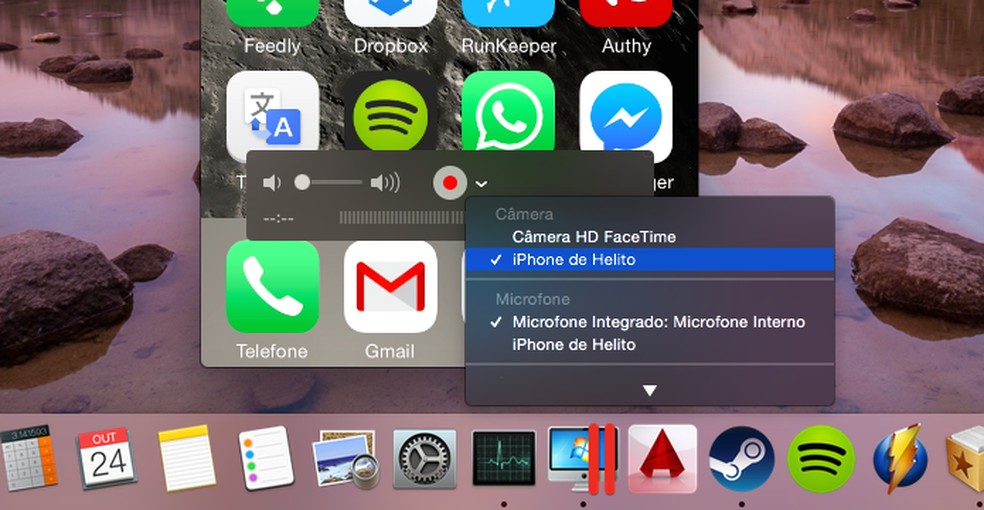This screenshot has height=510, width=984.
Task: Open Authy app on the iPhone screen
Action: pyautogui.click(x=626, y=14)
